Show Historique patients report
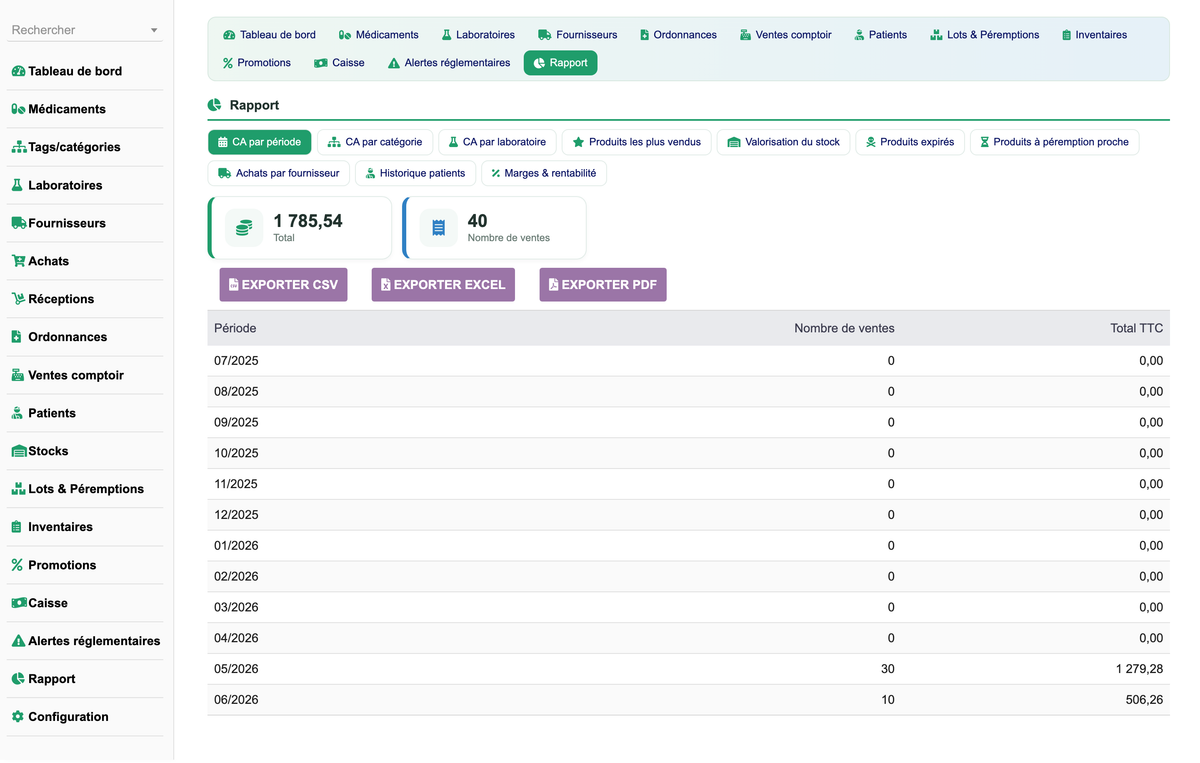The image size is (1200, 763). [416, 173]
